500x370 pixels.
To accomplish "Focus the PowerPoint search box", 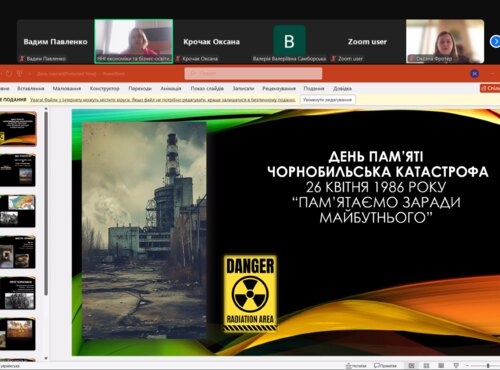I will (253, 73).
